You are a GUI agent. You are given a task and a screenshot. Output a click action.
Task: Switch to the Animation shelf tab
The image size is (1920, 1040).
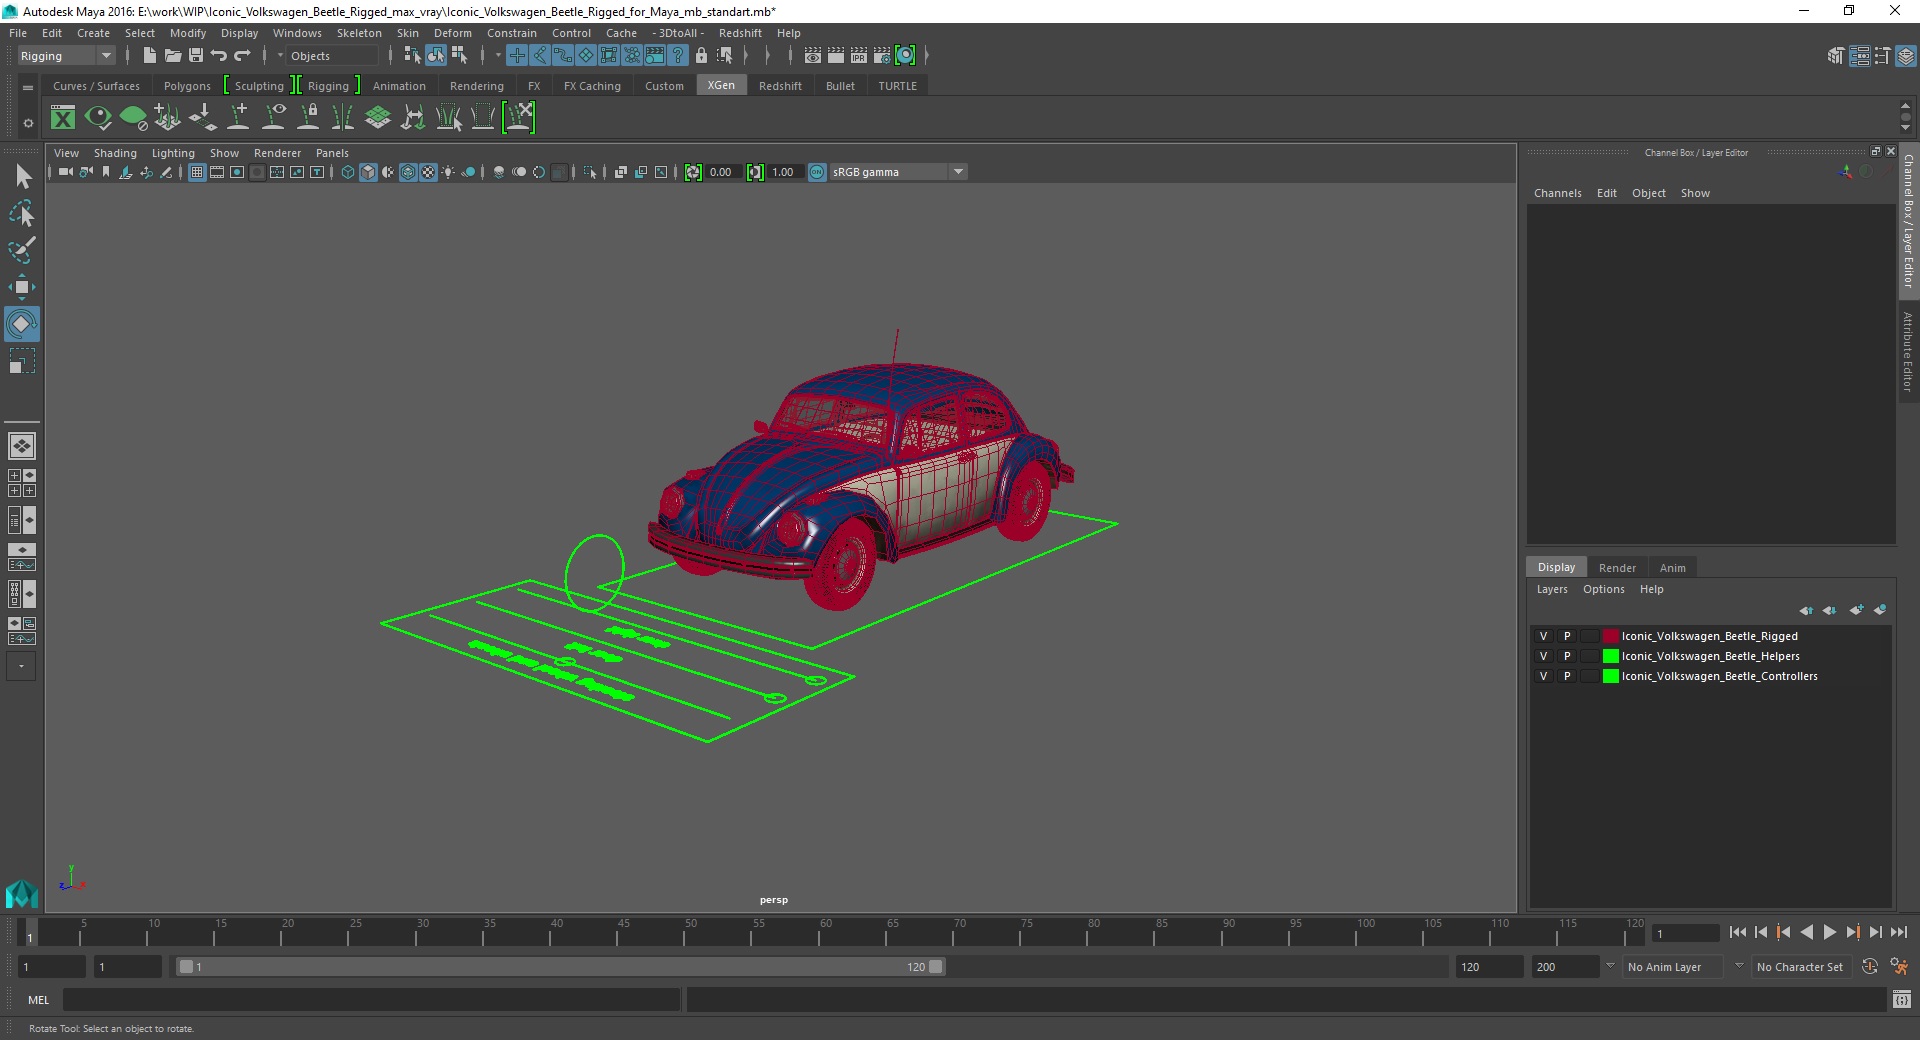coord(399,86)
